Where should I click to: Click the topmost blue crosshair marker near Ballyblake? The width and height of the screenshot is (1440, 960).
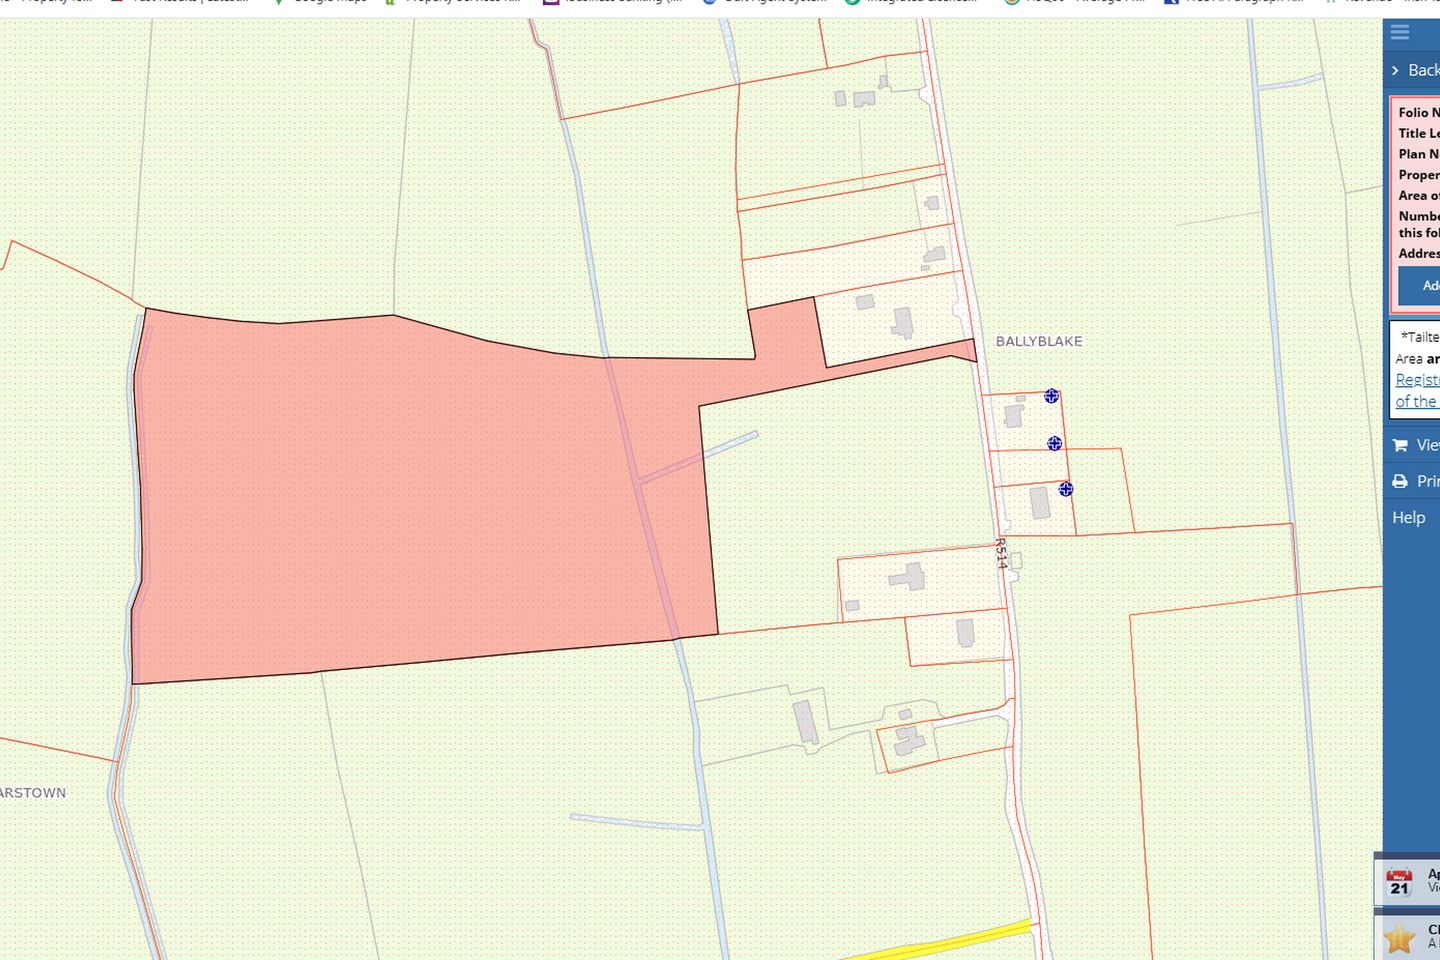[1052, 396]
